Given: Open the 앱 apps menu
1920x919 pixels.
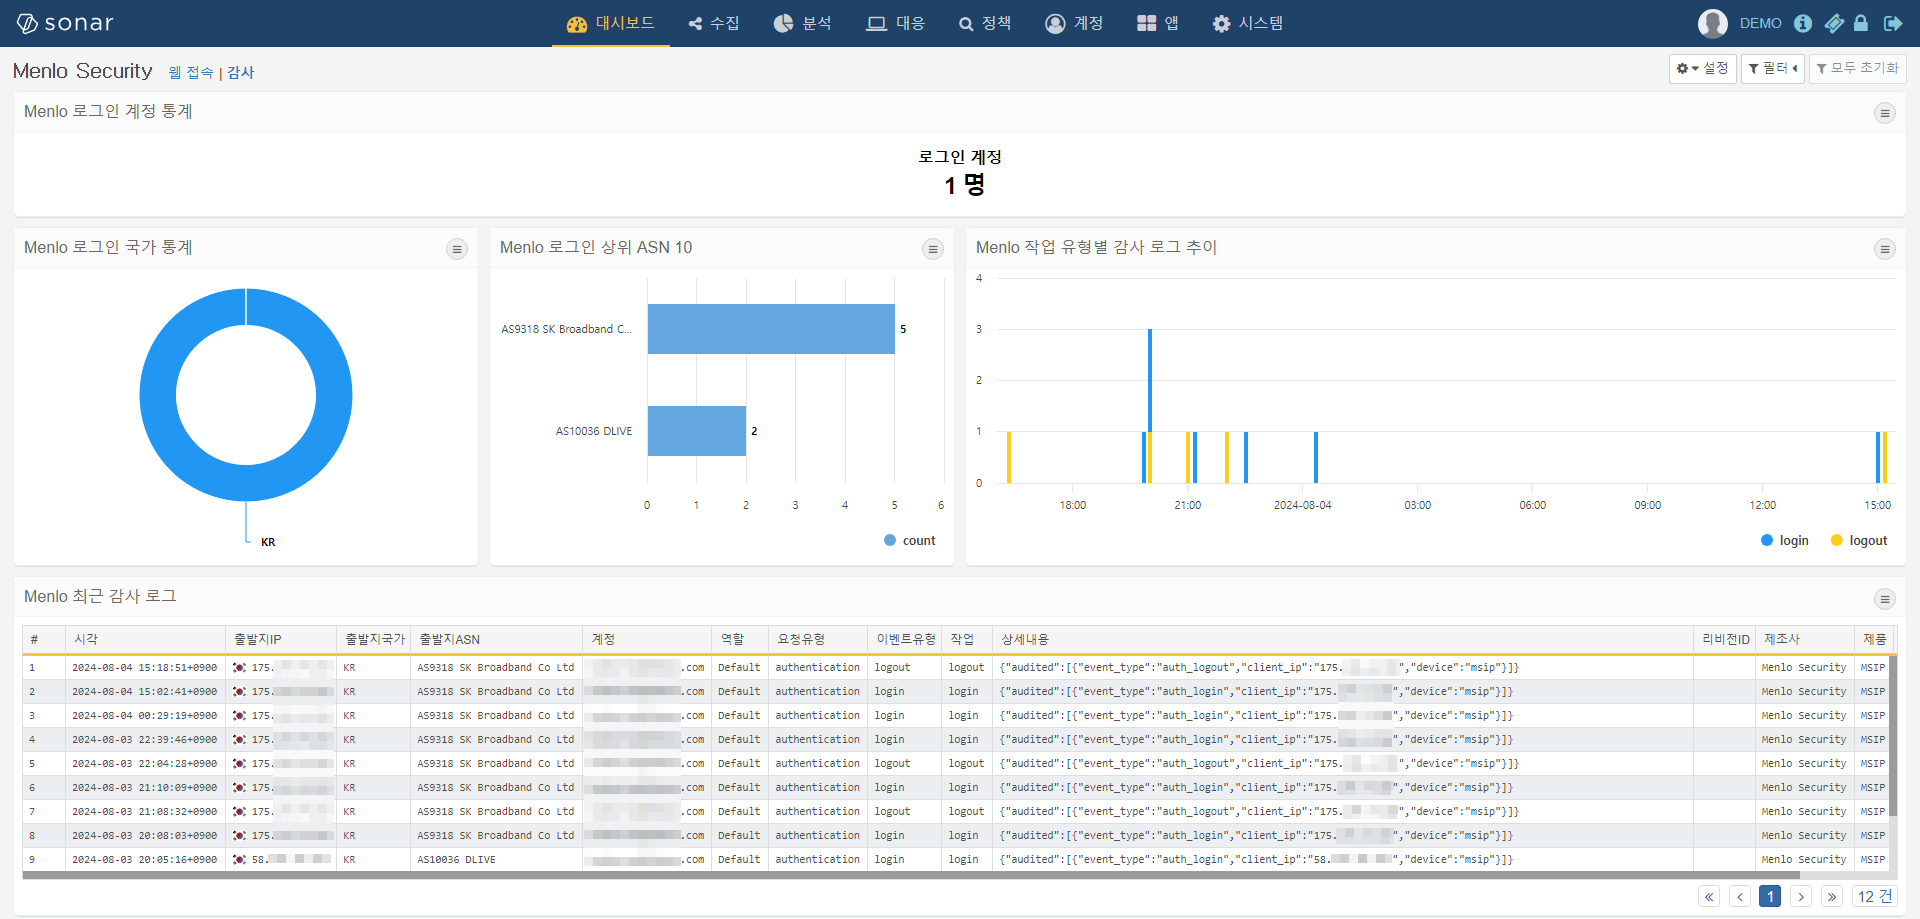Looking at the screenshot, I should [x=1158, y=23].
